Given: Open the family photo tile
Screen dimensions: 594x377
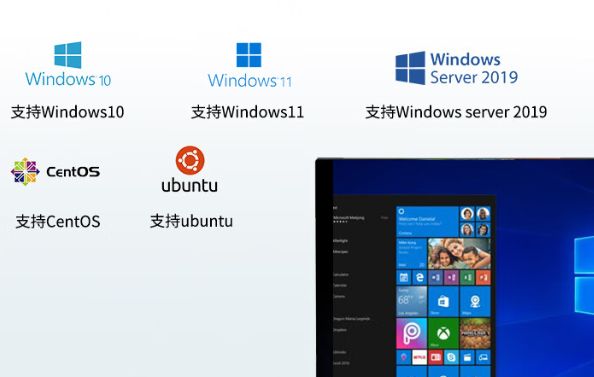Looking at the screenshot, I should click(x=459, y=253).
